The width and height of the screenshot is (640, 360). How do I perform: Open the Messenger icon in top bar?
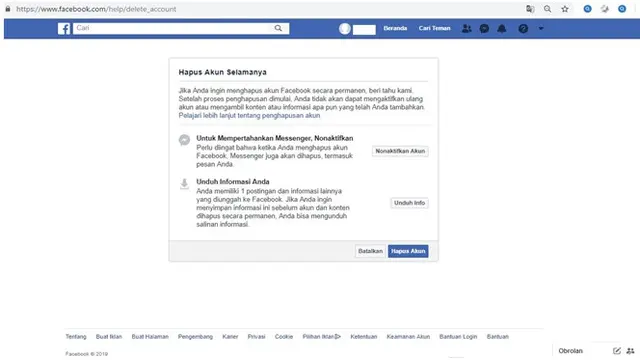[484, 29]
